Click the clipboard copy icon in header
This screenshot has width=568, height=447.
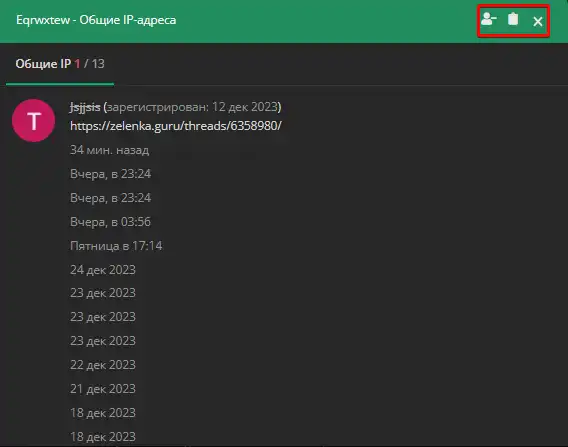(513, 19)
